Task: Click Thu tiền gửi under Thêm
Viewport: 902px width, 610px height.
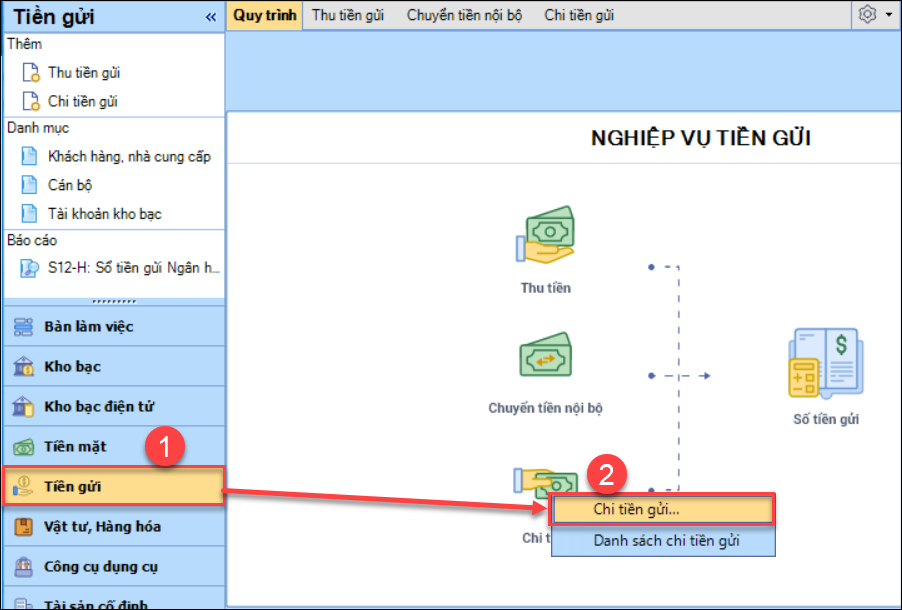Action: [84, 73]
